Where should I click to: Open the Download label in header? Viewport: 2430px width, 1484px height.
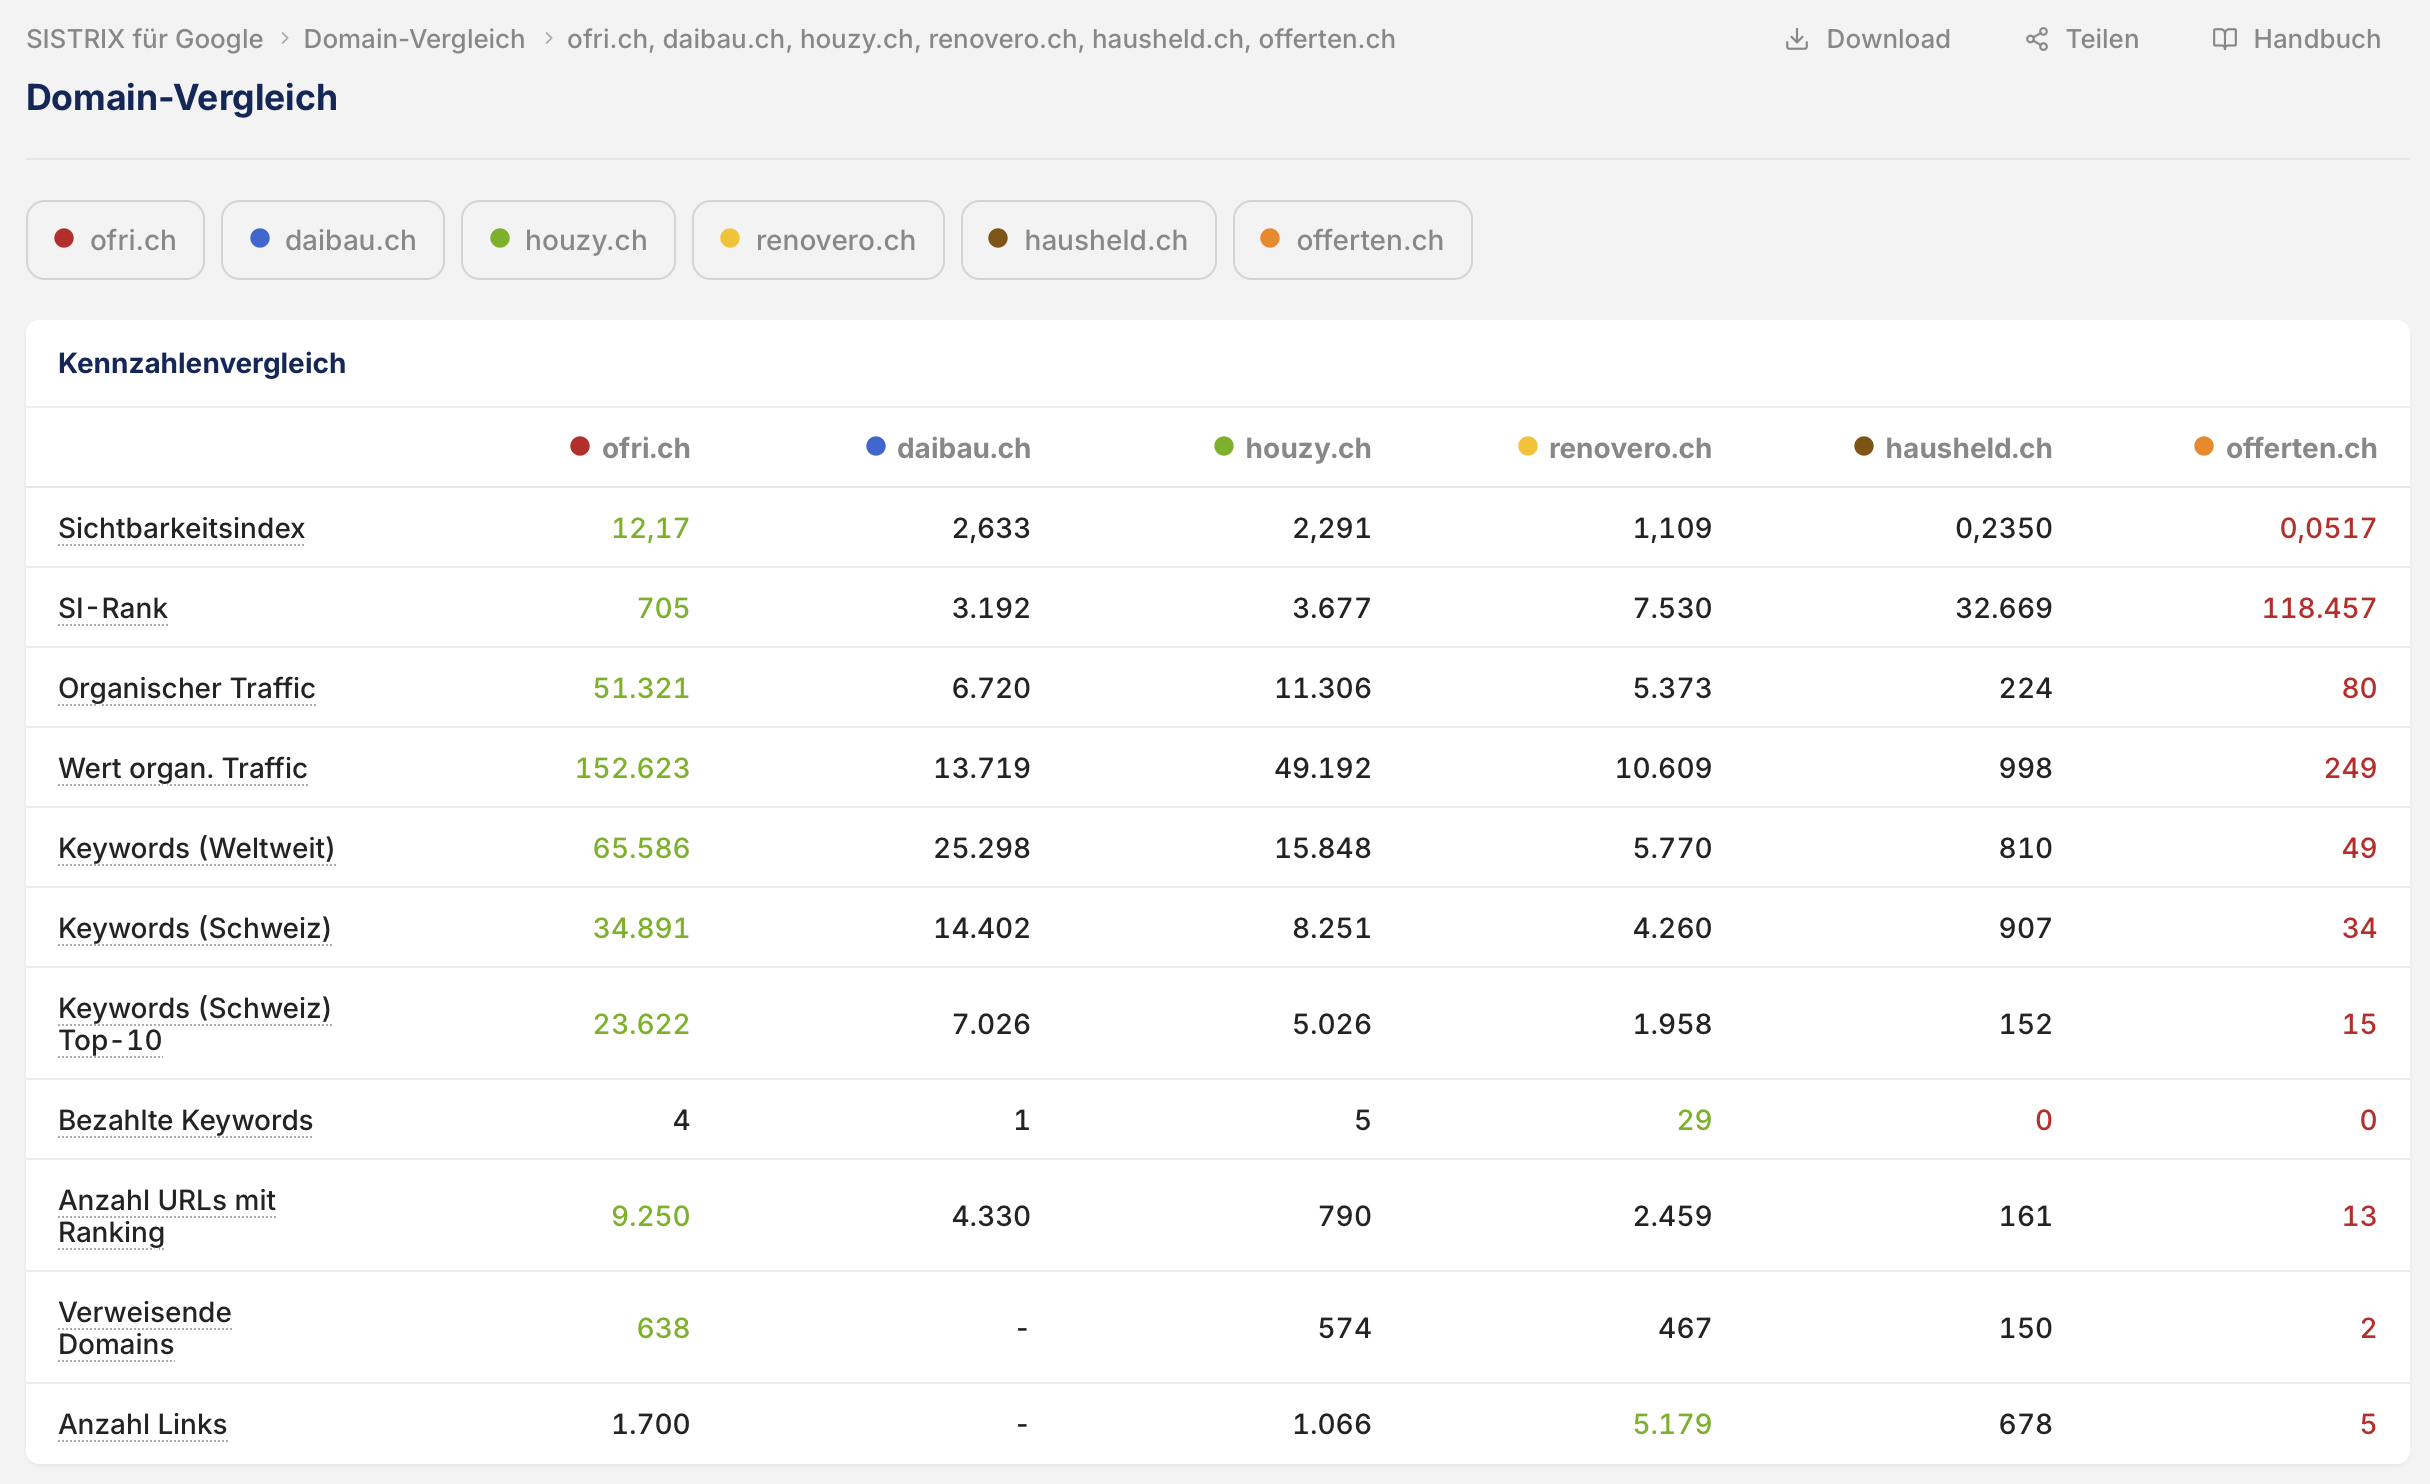click(1888, 39)
